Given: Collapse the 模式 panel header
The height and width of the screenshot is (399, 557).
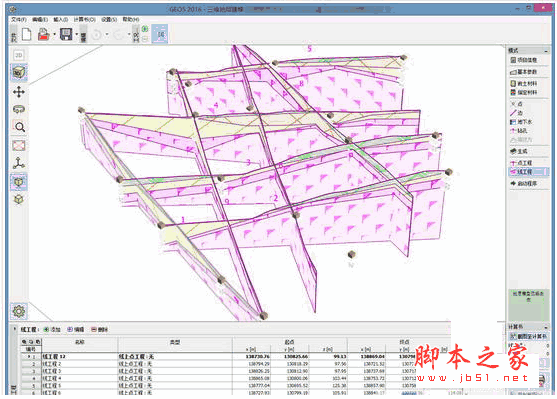Looking at the screenshot, I should click(x=546, y=51).
